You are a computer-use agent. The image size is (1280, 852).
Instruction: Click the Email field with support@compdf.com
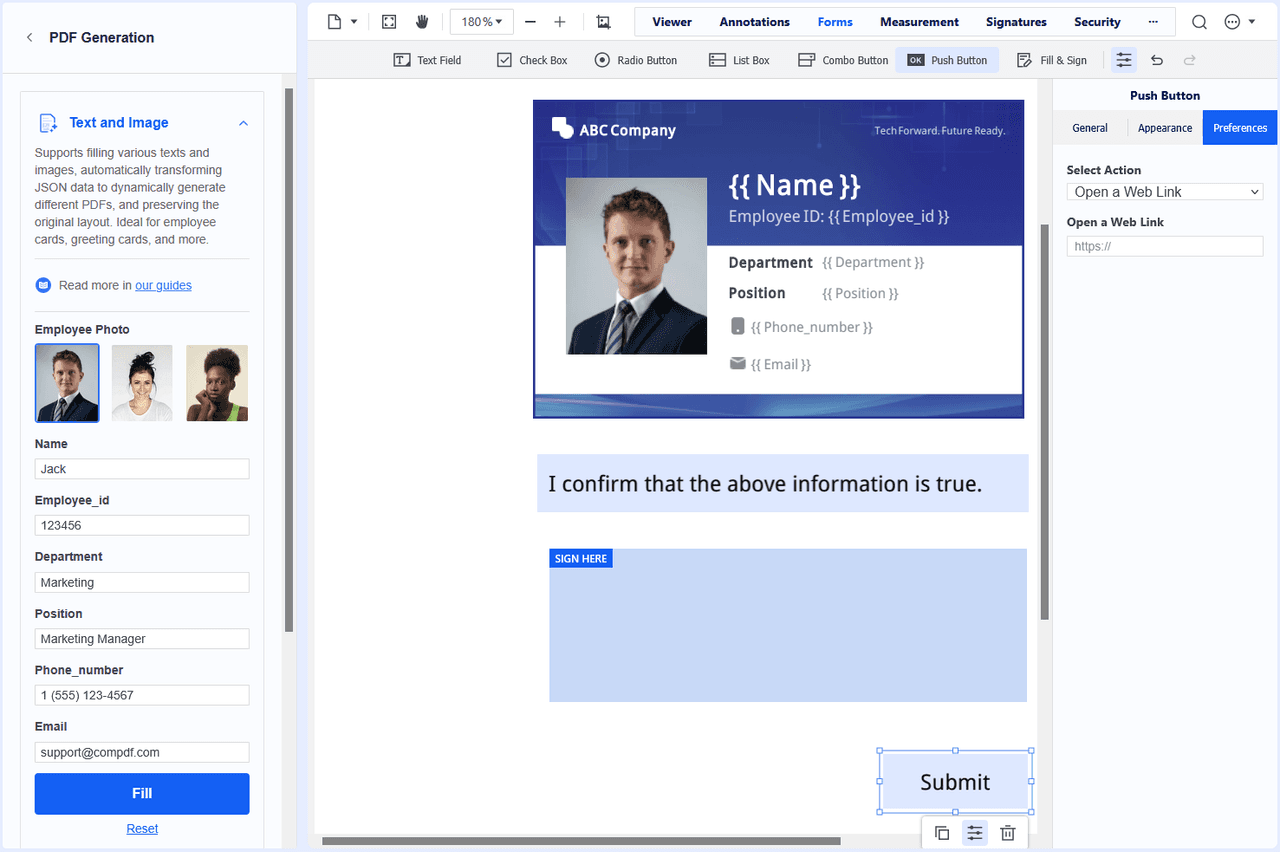[142, 753]
